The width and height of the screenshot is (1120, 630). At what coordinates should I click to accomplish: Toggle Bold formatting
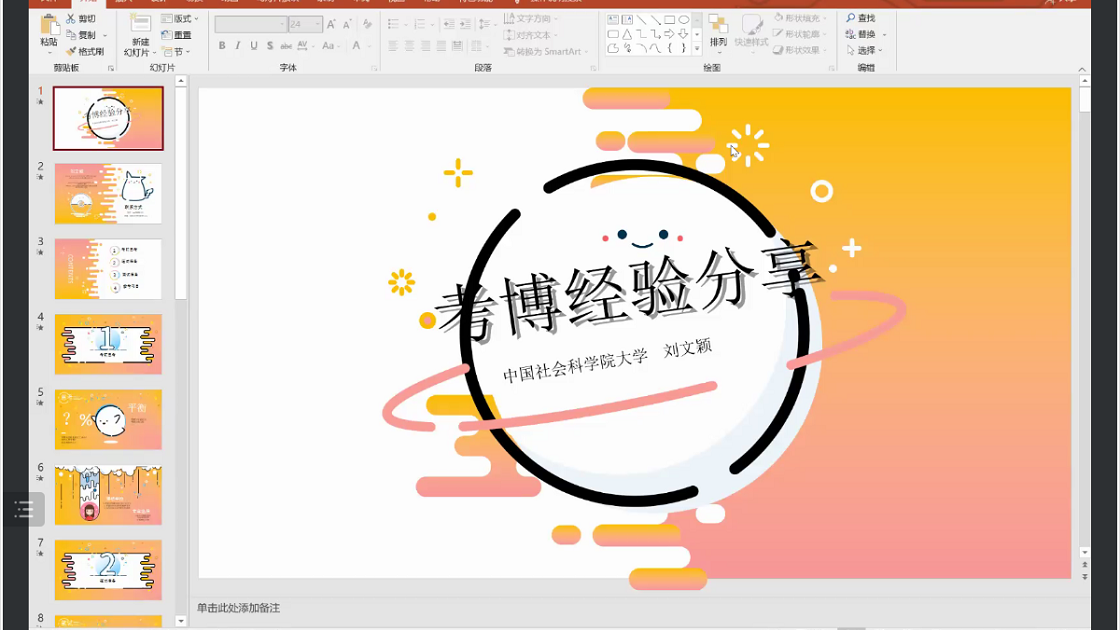pyautogui.click(x=222, y=46)
